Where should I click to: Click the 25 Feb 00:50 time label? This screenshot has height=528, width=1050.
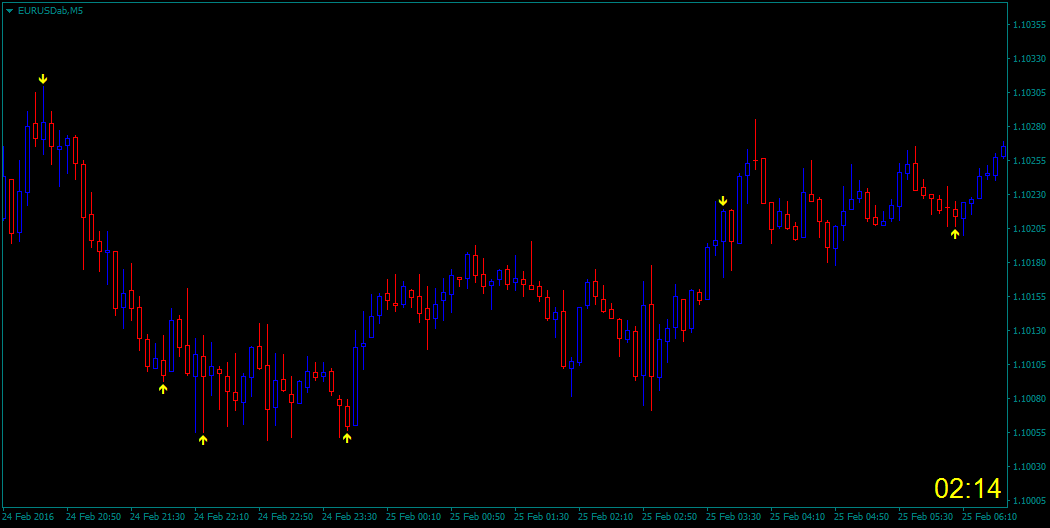pos(477,517)
